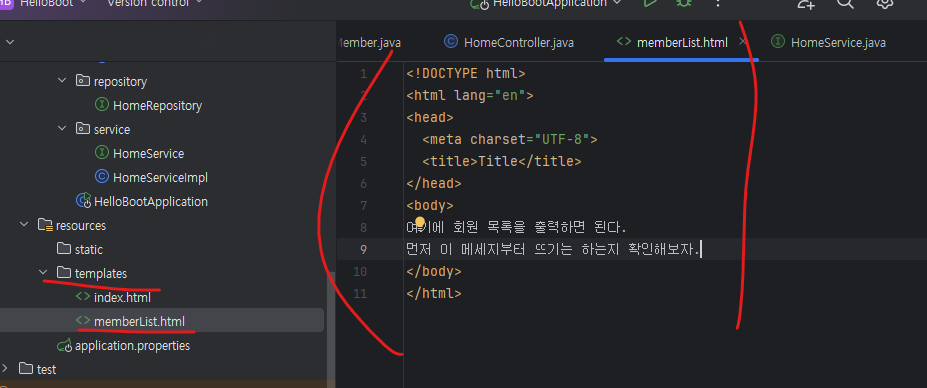927x388 pixels.
Task: Click the static folder icon
Action: tap(63, 249)
